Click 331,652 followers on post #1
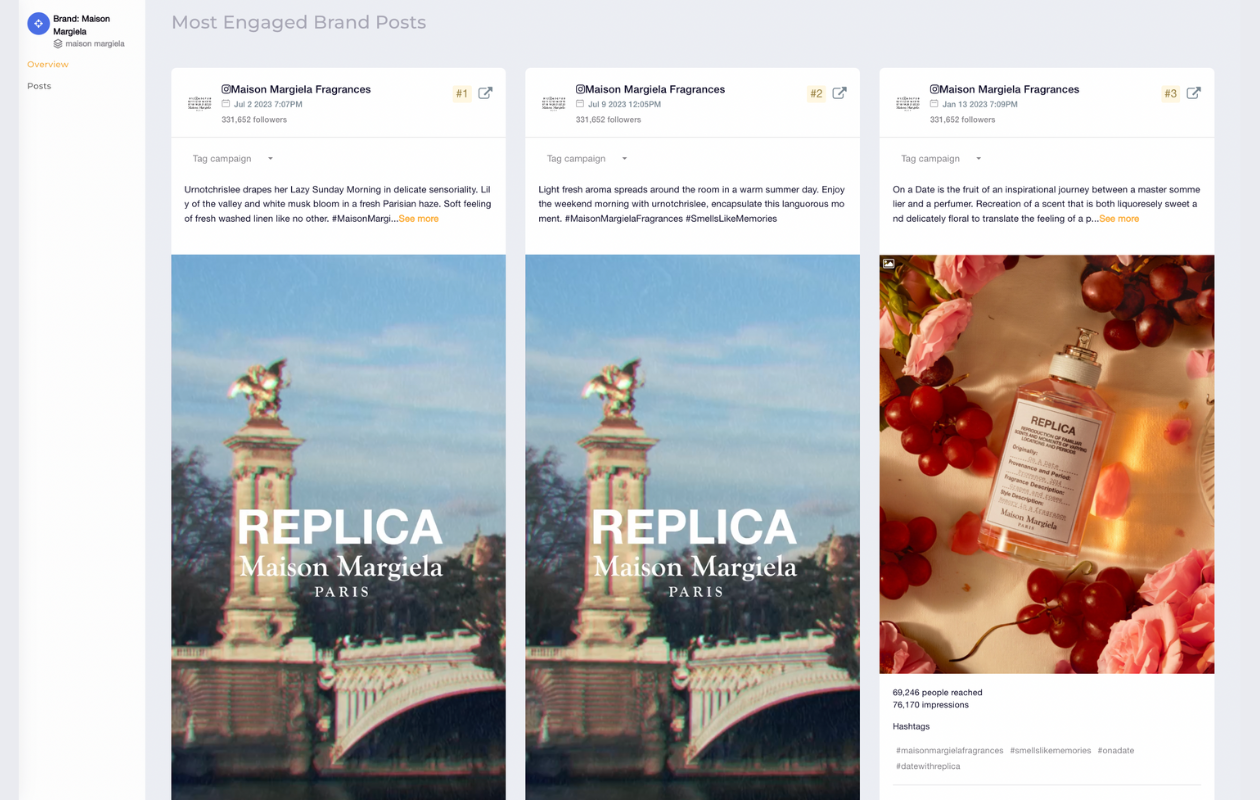 click(254, 120)
